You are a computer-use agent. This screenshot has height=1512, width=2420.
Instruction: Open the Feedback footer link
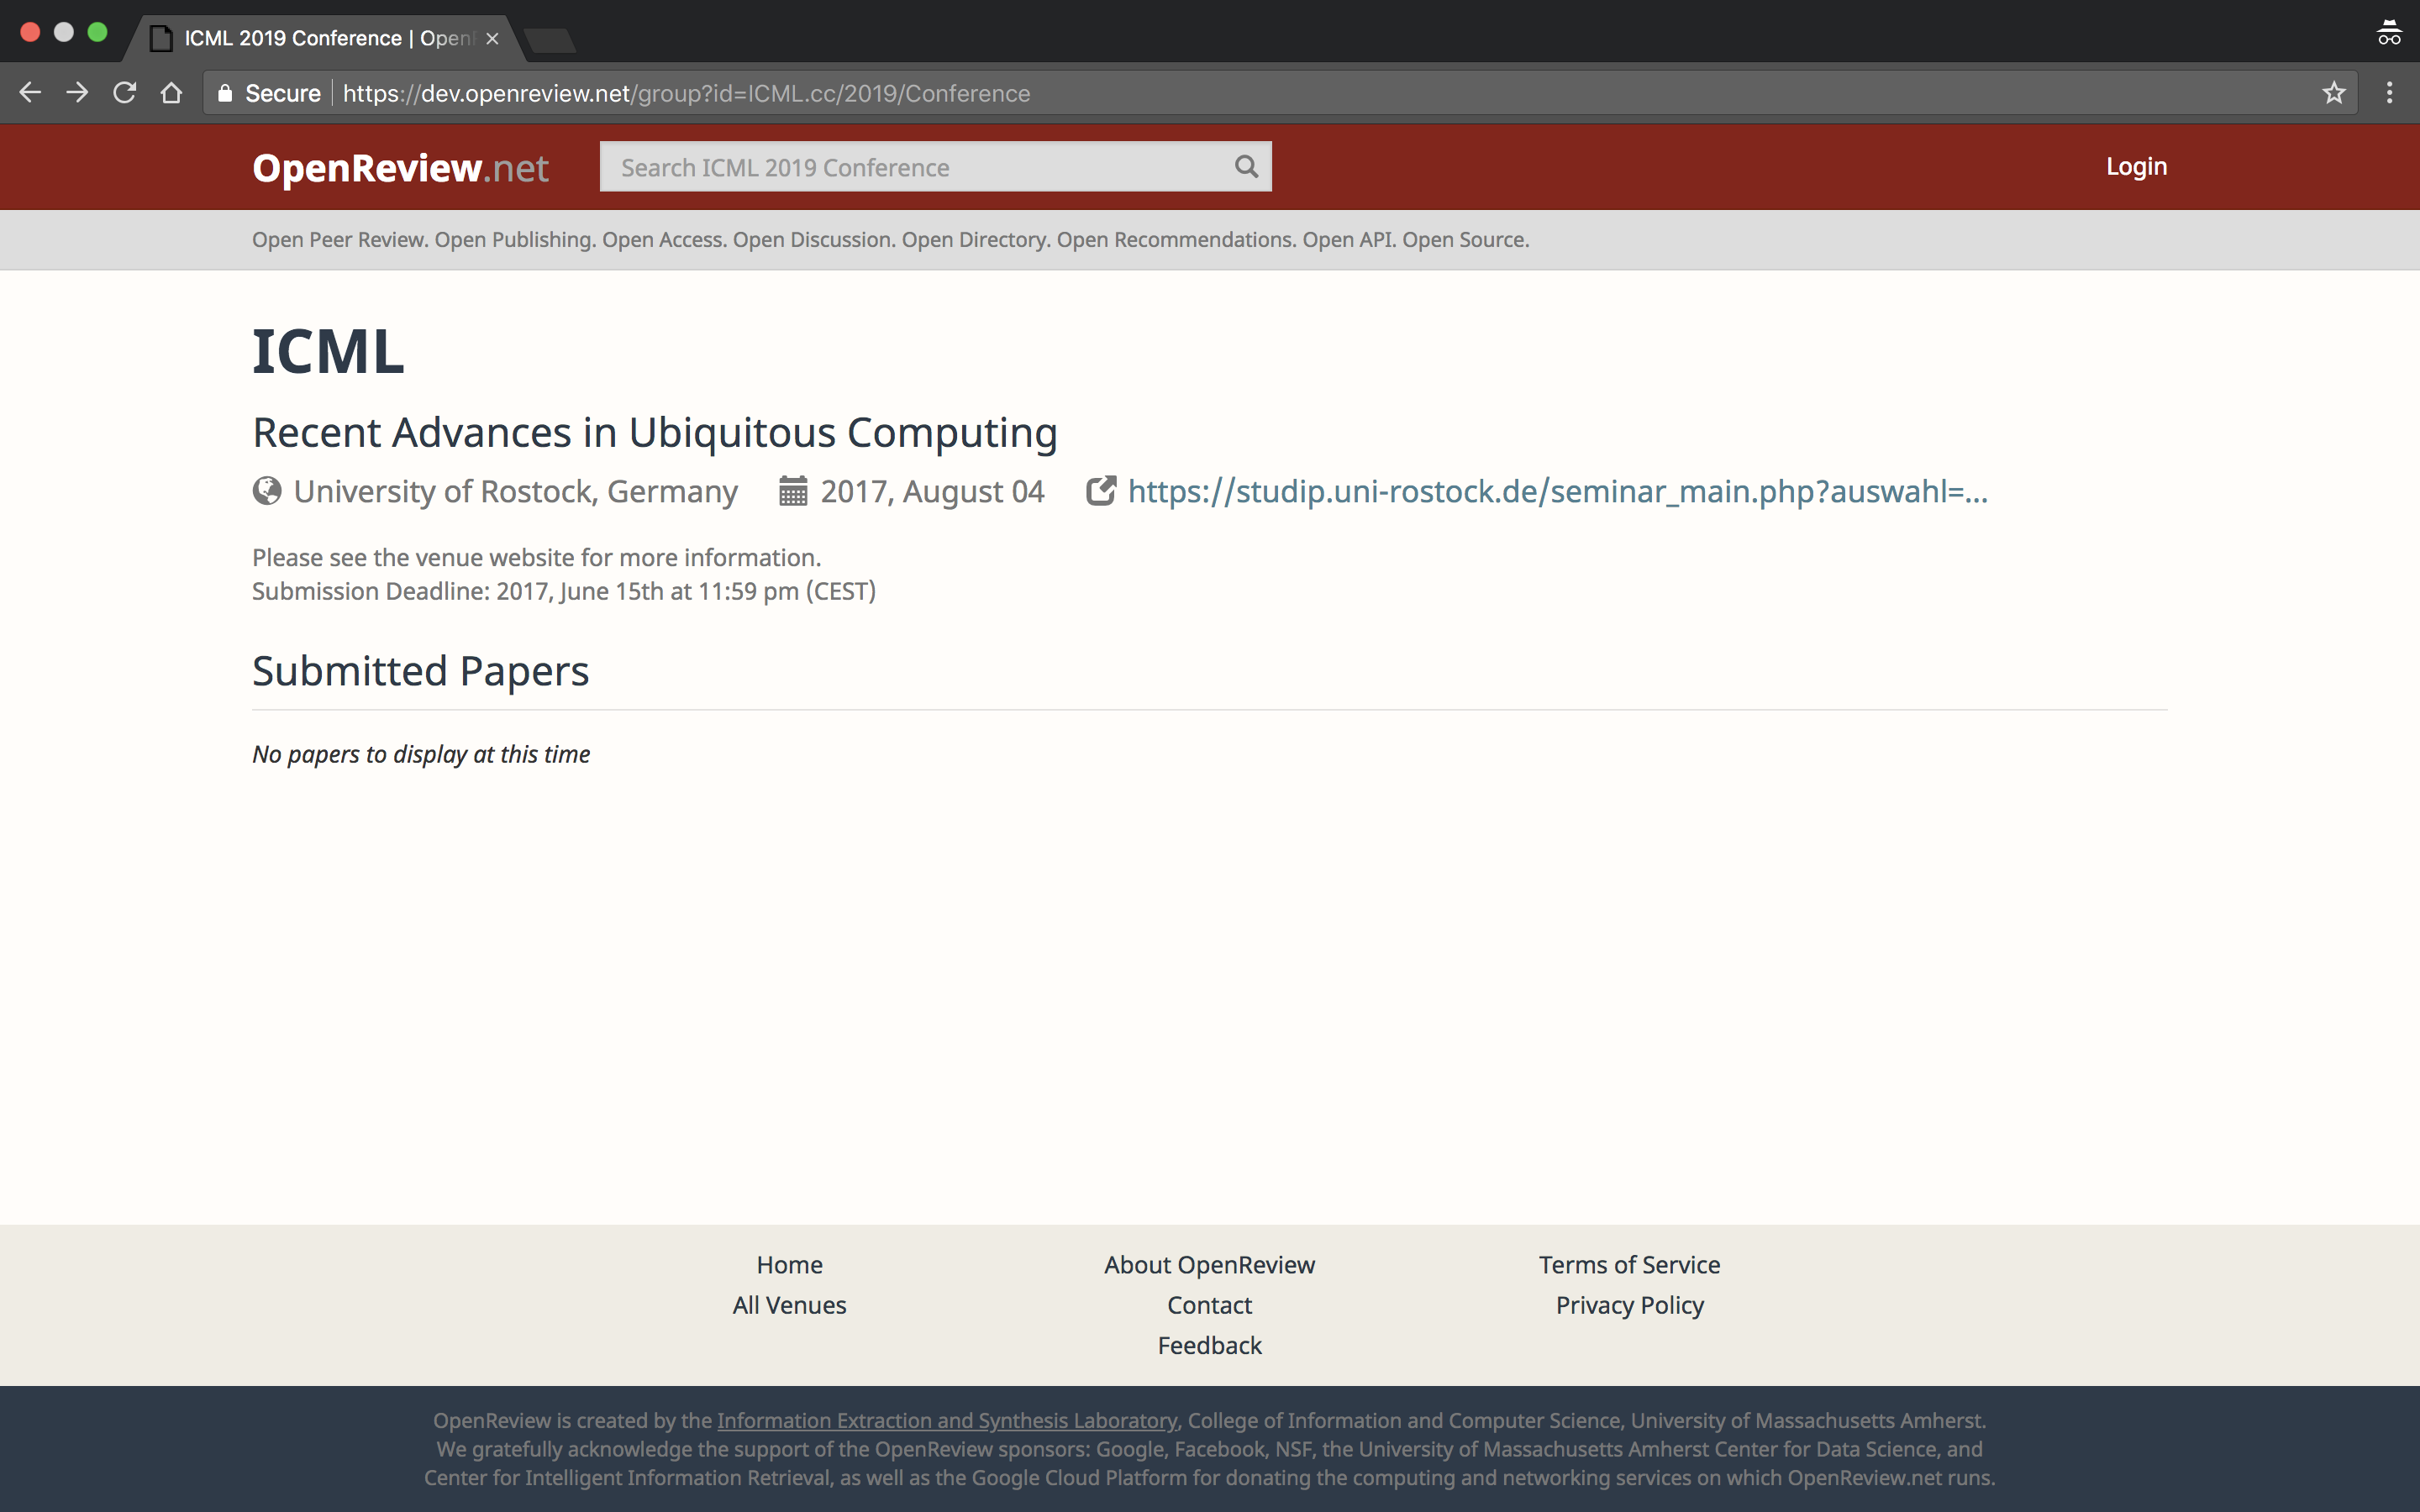pyautogui.click(x=1209, y=1345)
